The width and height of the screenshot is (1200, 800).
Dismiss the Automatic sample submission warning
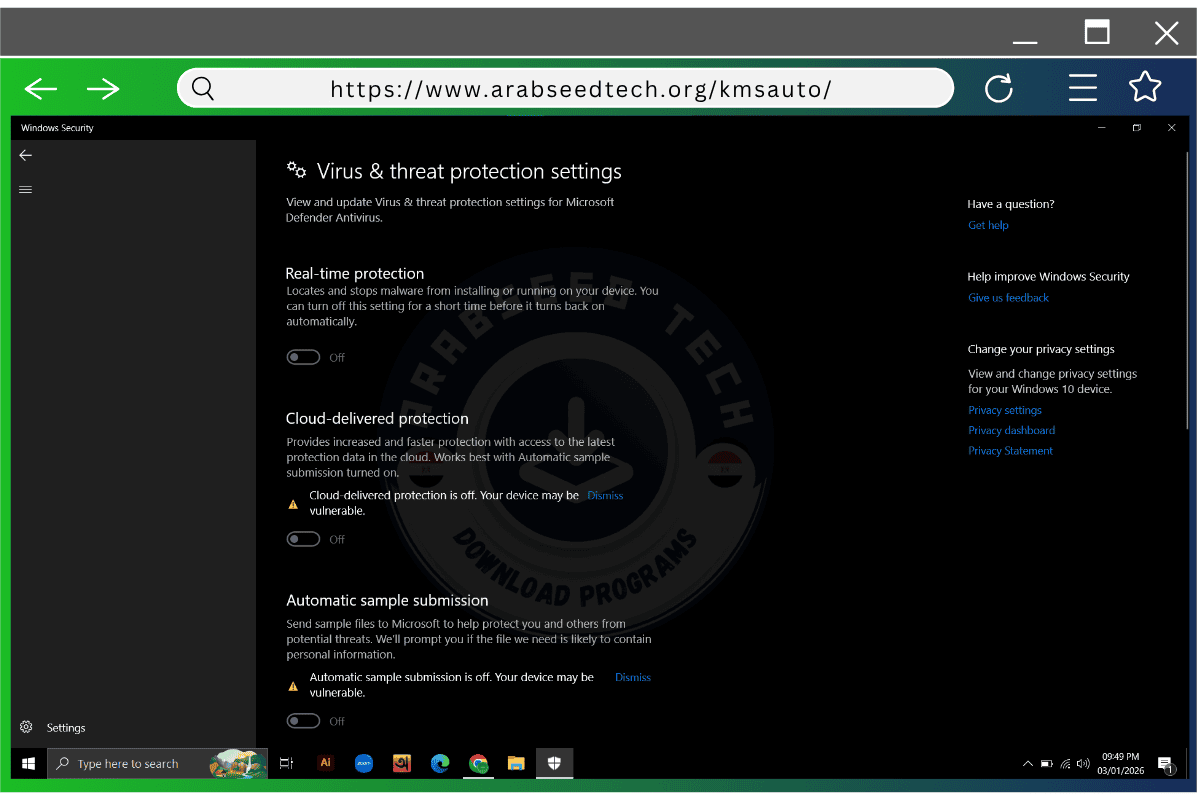pyautogui.click(x=633, y=677)
